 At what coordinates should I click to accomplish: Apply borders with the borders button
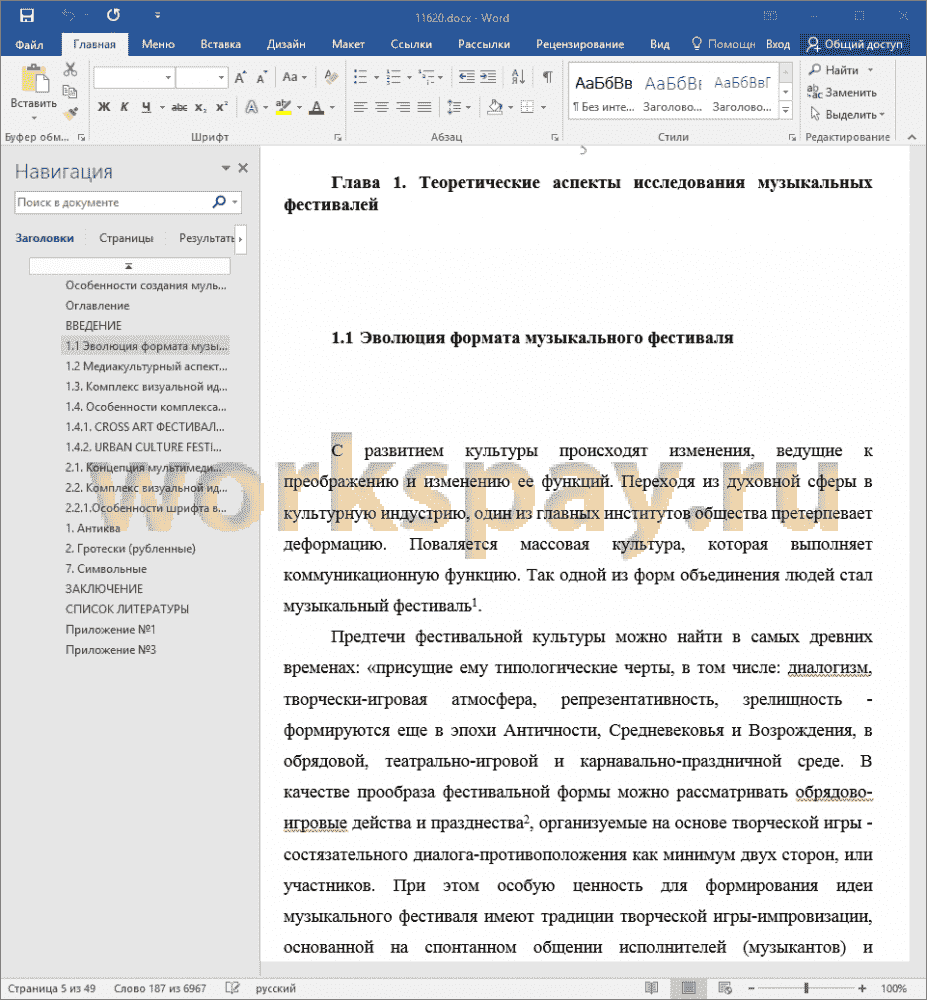(527, 107)
